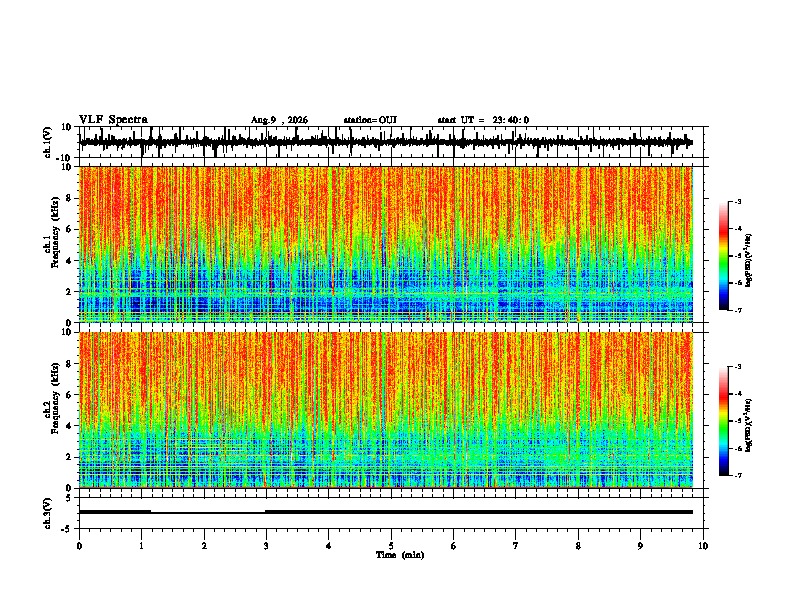This screenshot has height=612, width=792.
Task: Click the "VLF Spectra" plot title
Action: (x=113, y=120)
